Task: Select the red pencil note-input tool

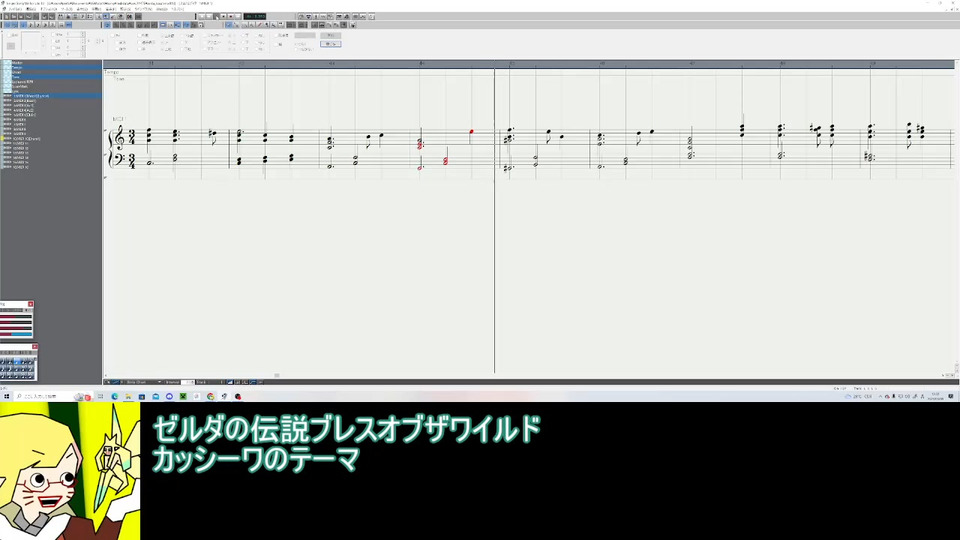Action: [x=259, y=25]
